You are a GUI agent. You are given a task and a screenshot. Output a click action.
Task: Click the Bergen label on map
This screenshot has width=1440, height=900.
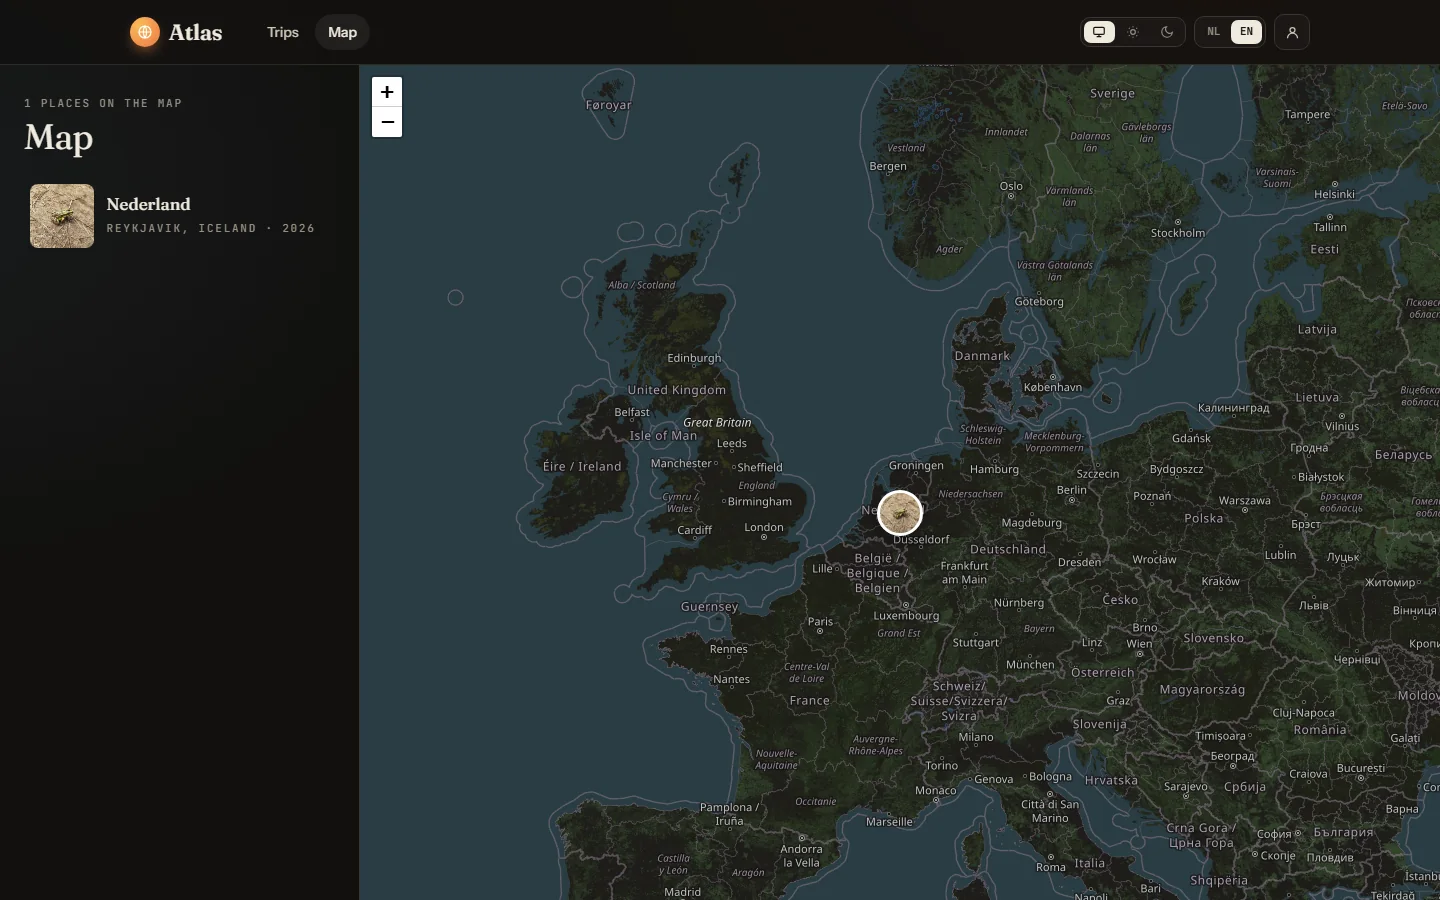[888, 166]
